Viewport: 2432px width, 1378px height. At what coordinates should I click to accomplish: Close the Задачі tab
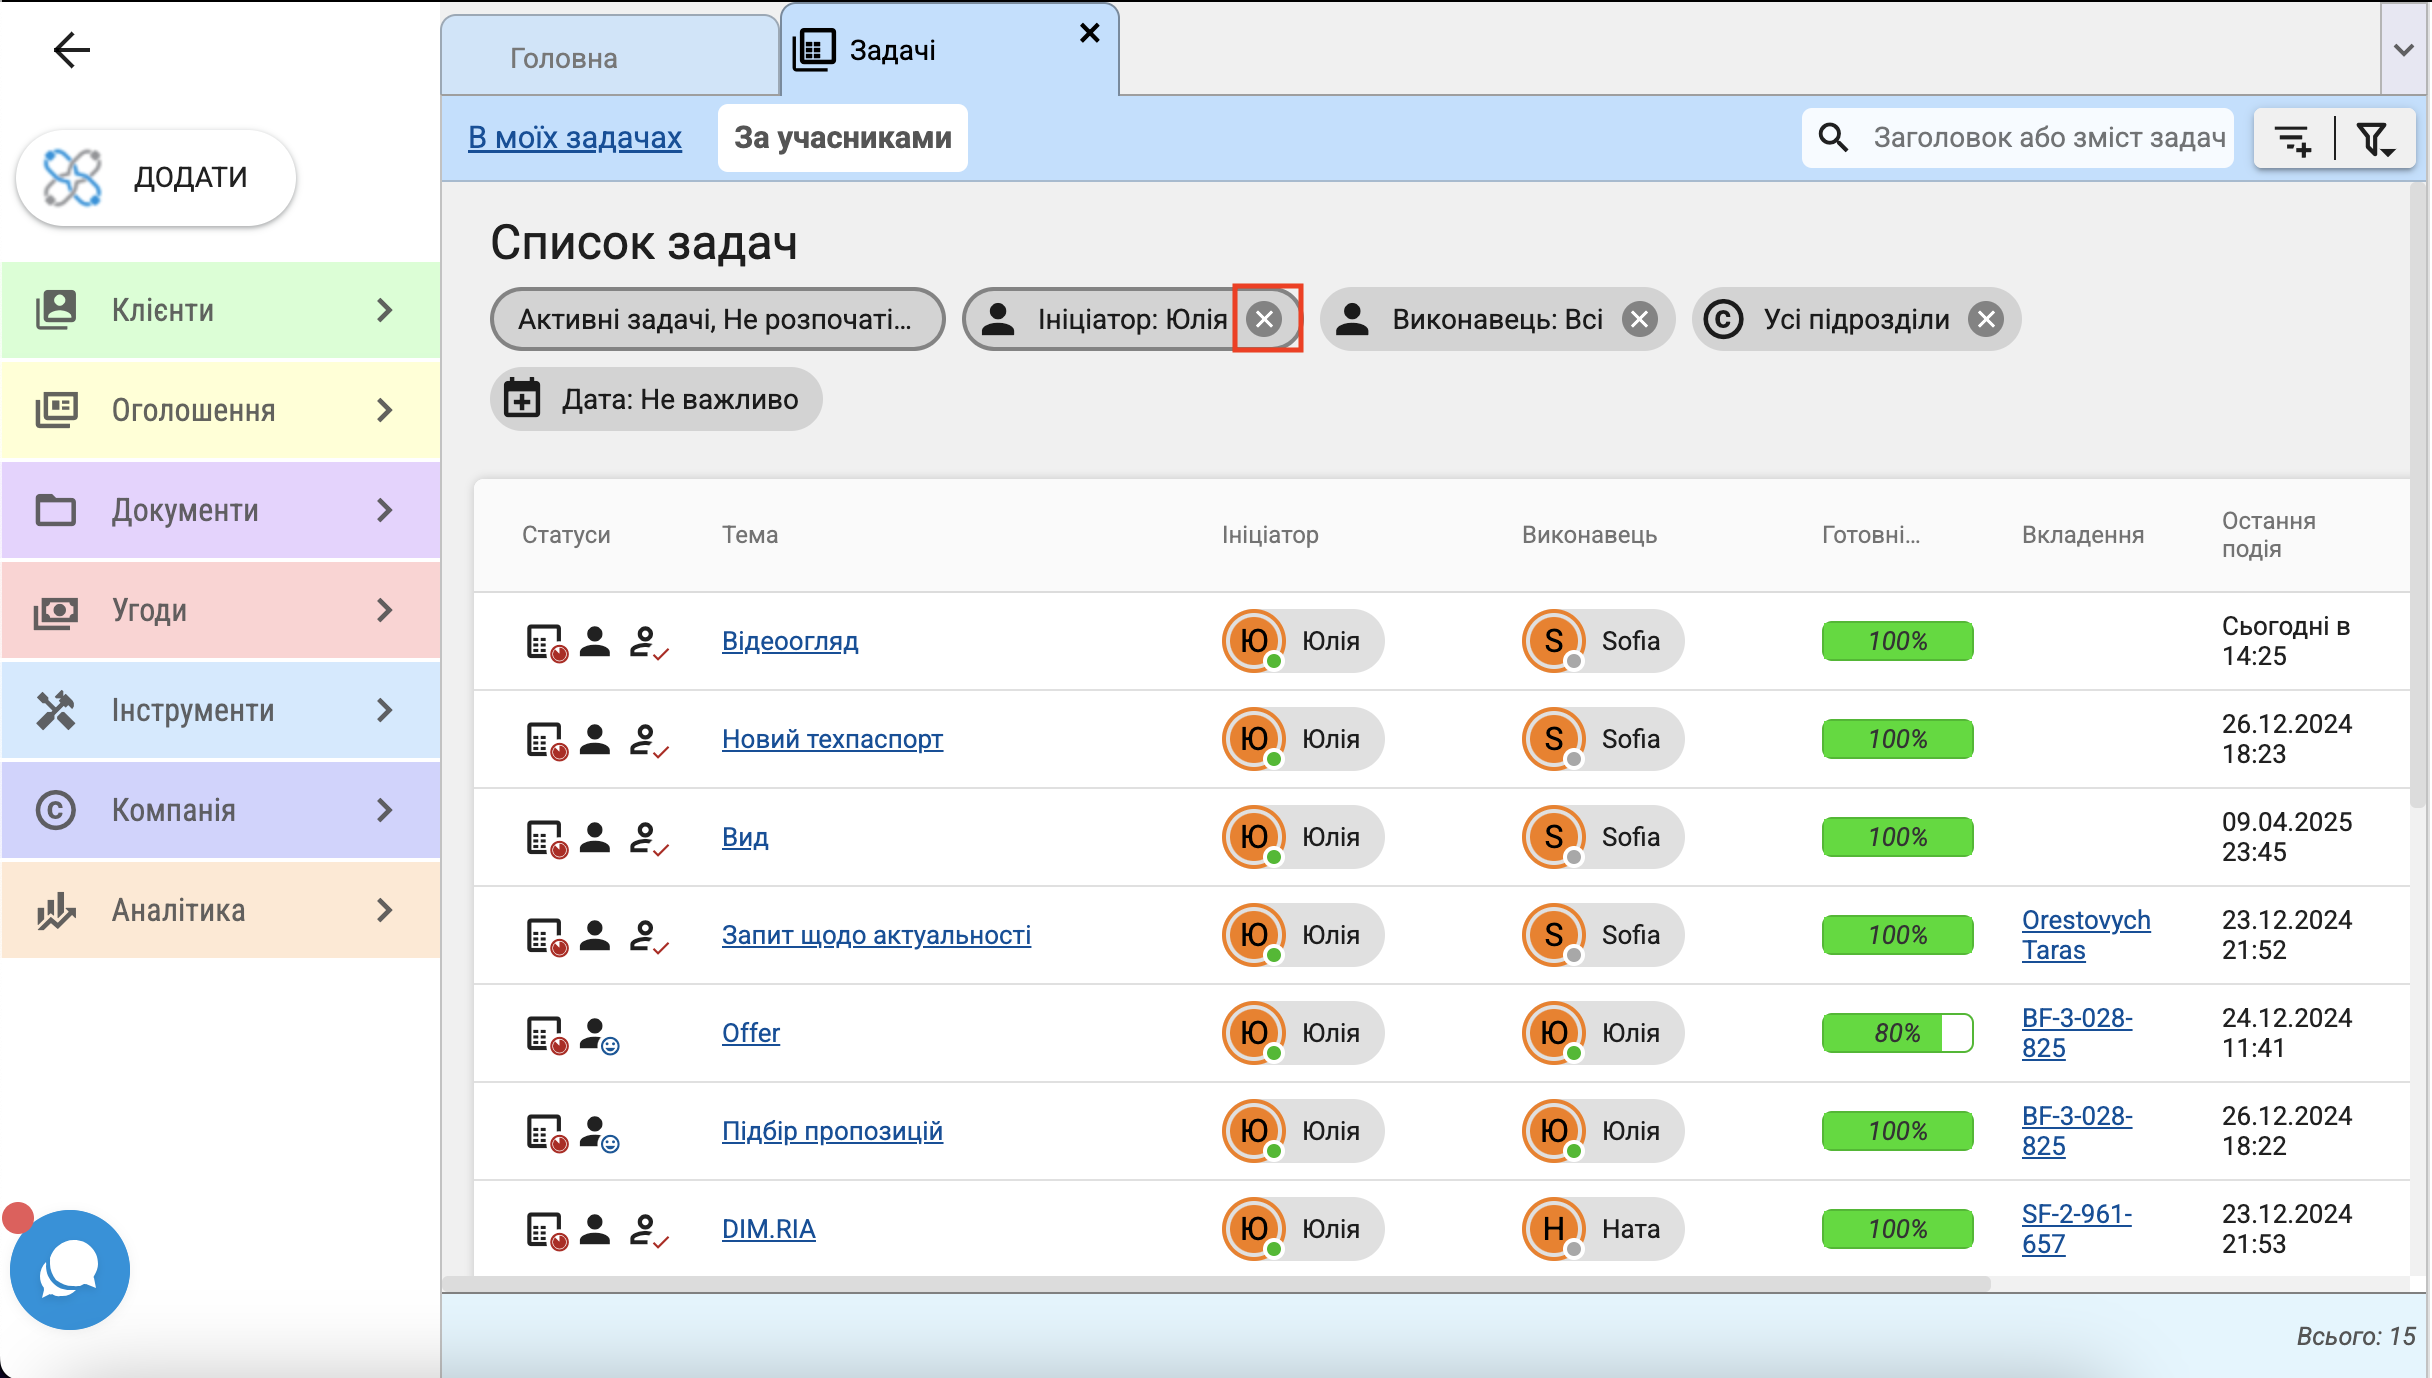pos(1090,33)
